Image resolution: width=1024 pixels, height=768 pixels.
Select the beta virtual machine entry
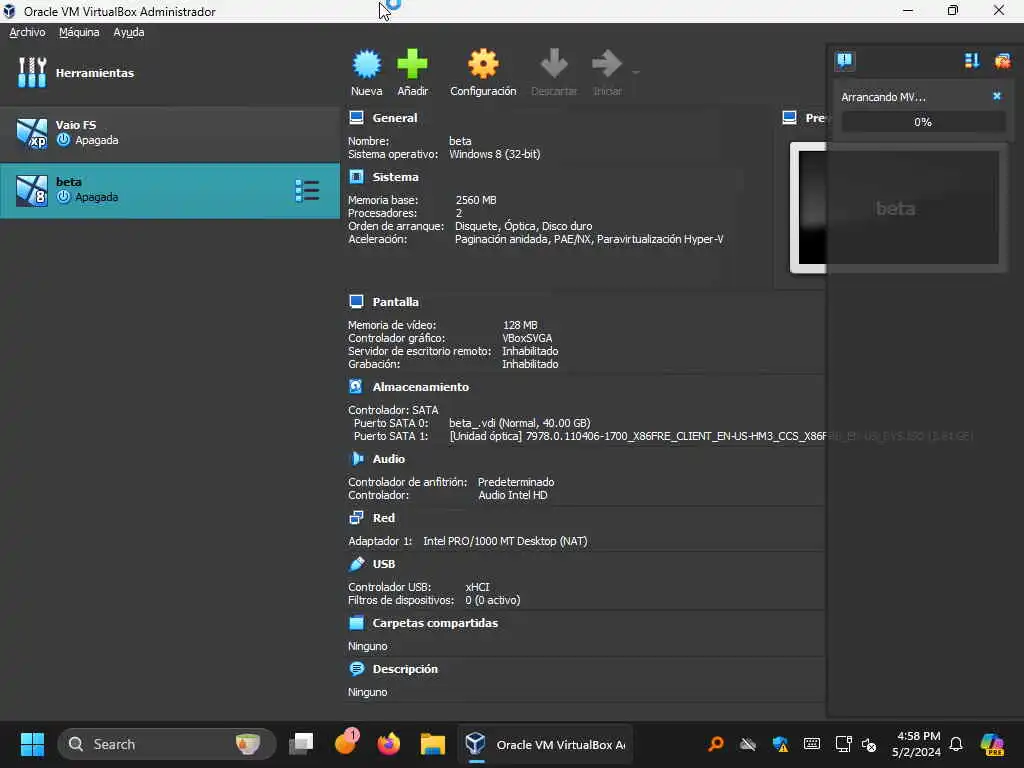(x=170, y=191)
